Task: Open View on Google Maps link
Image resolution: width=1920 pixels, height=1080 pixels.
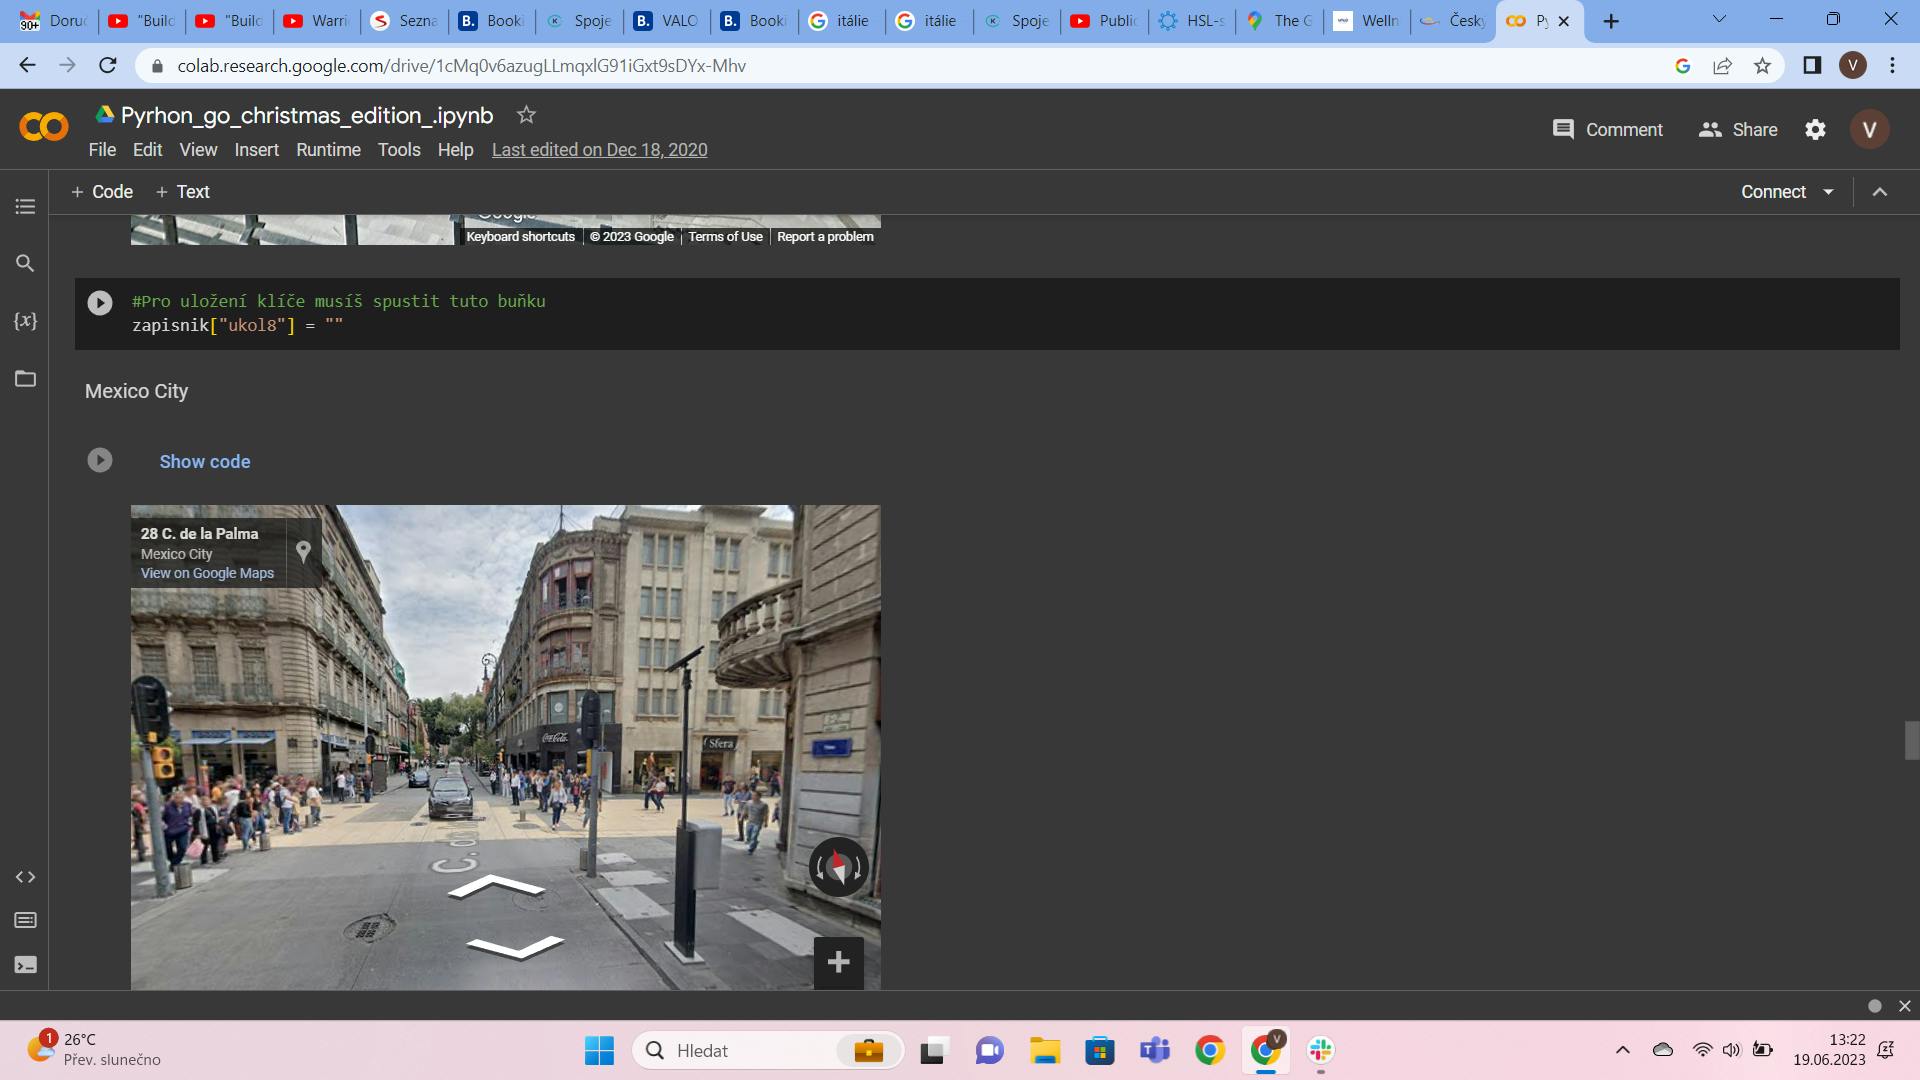Action: pyautogui.click(x=207, y=573)
